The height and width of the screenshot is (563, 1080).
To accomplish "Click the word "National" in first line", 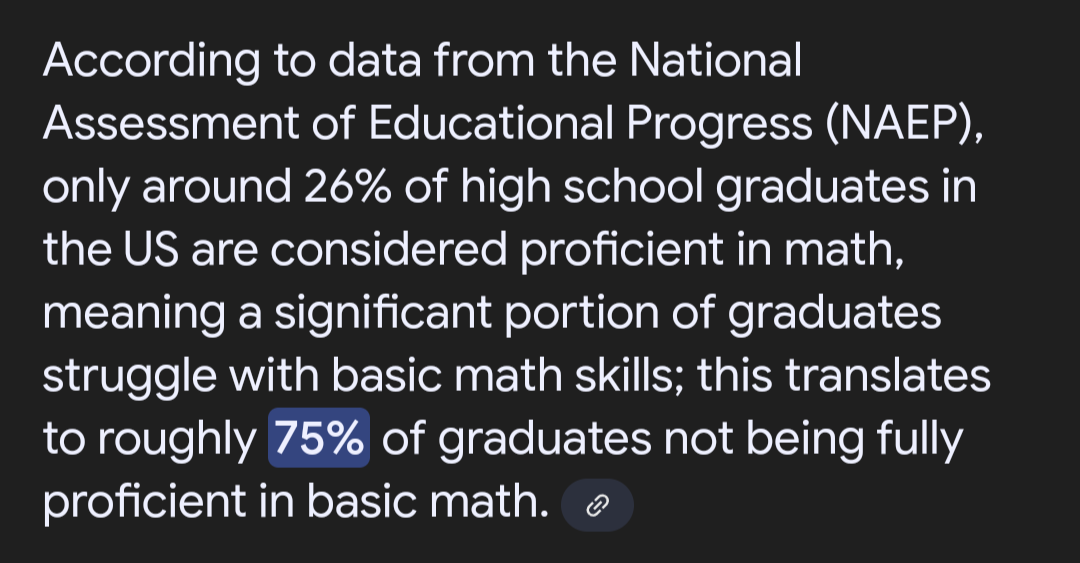I will pos(716,60).
